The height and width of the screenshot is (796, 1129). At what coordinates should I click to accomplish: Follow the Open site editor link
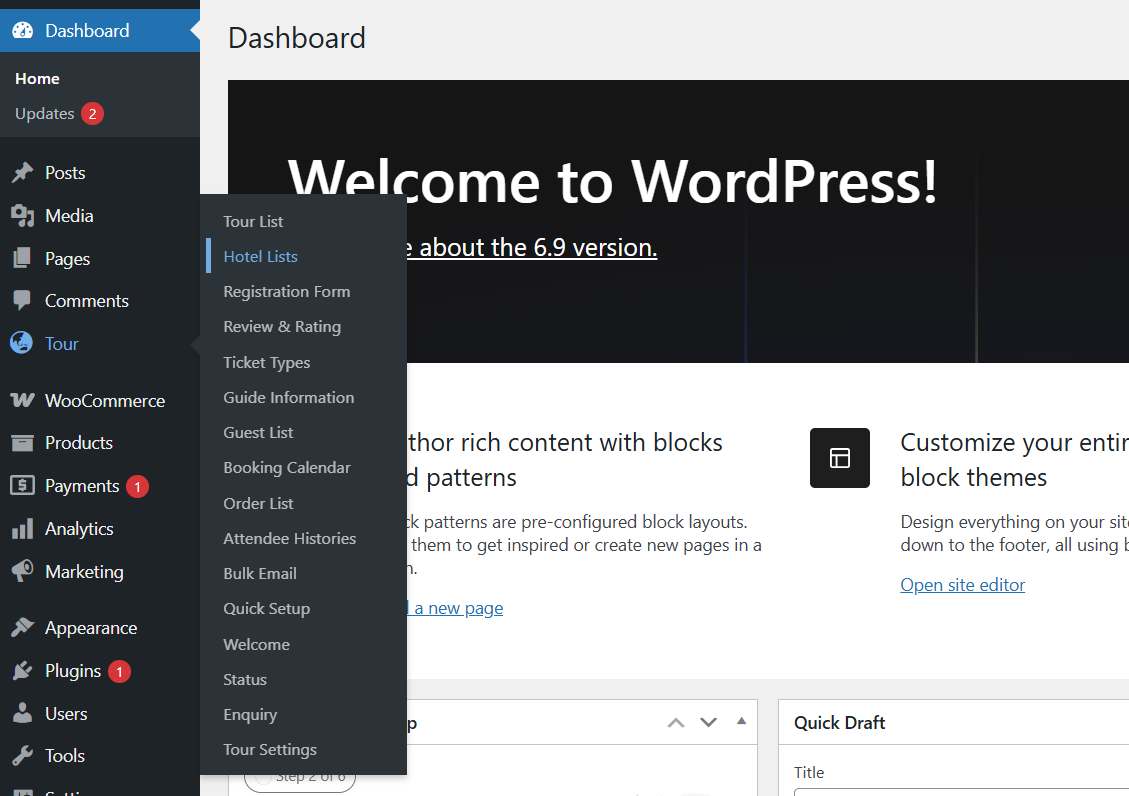pyautogui.click(x=962, y=585)
